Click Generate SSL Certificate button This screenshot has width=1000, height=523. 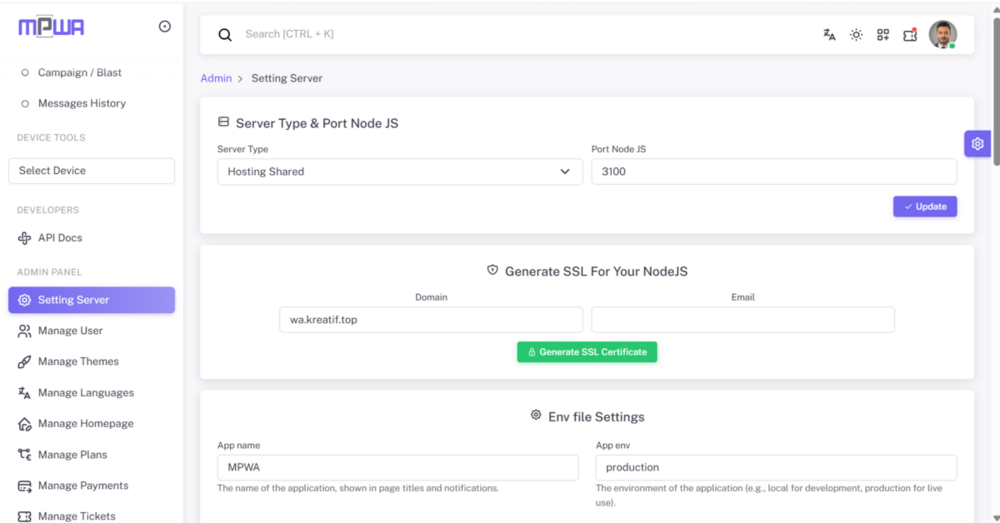tap(587, 352)
